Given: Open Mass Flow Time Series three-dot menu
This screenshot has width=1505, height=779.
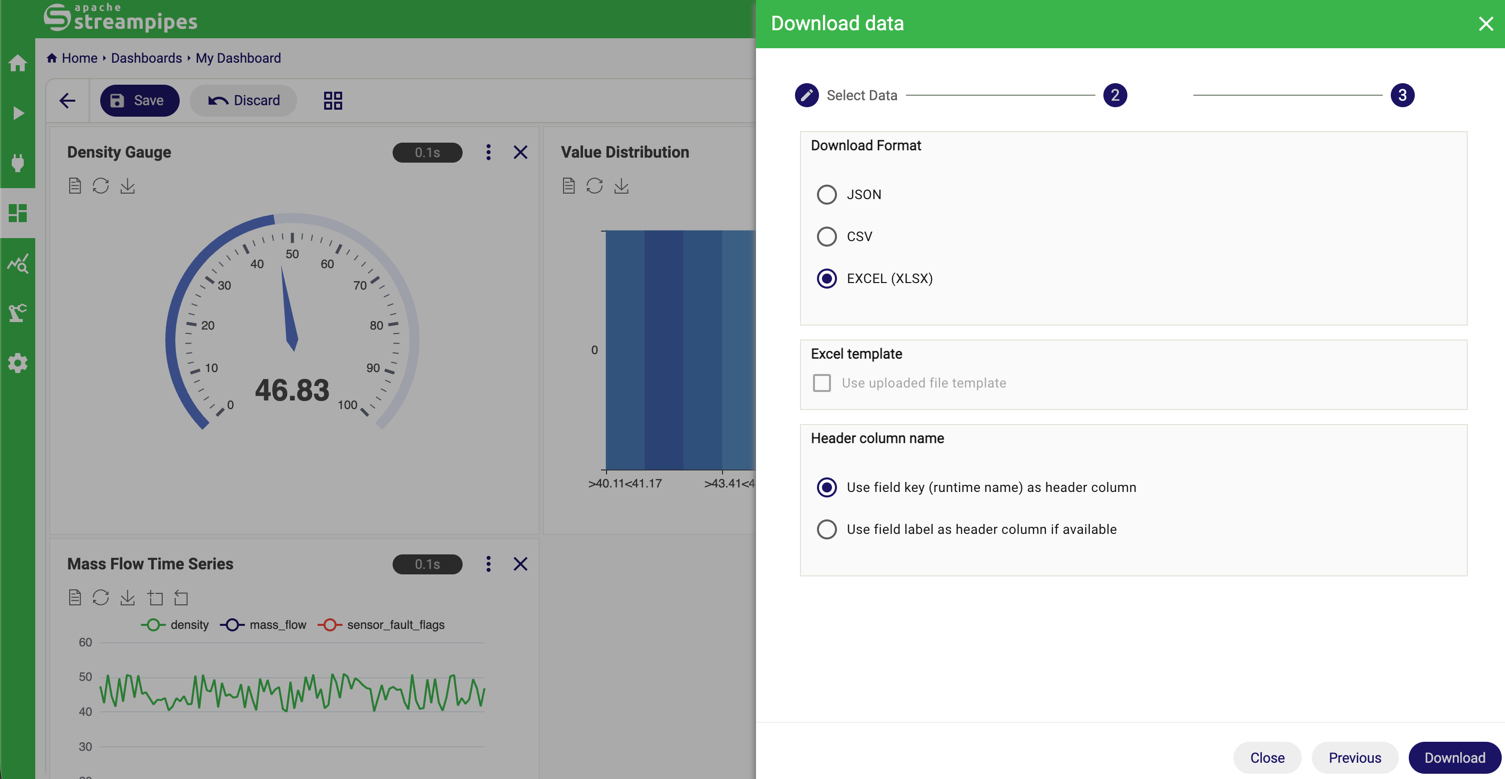Looking at the screenshot, I should 488,564.
